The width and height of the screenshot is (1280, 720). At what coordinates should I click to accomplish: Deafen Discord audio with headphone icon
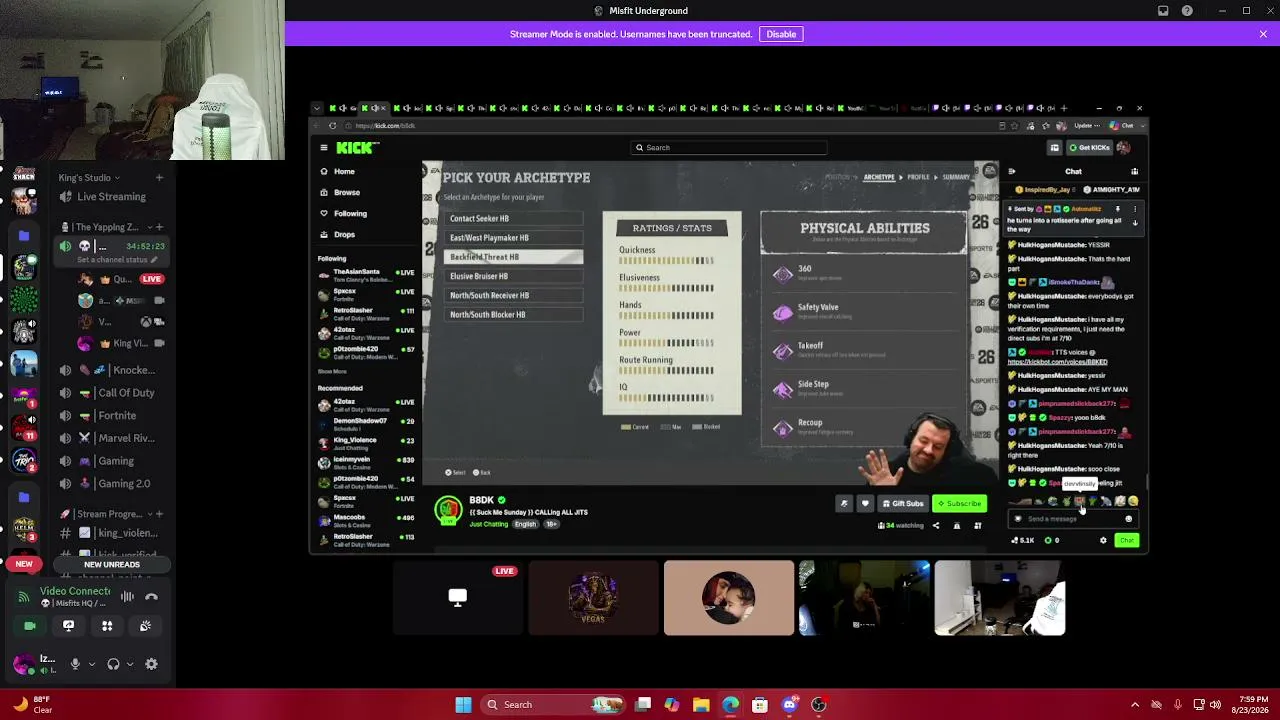click(113, 664)
